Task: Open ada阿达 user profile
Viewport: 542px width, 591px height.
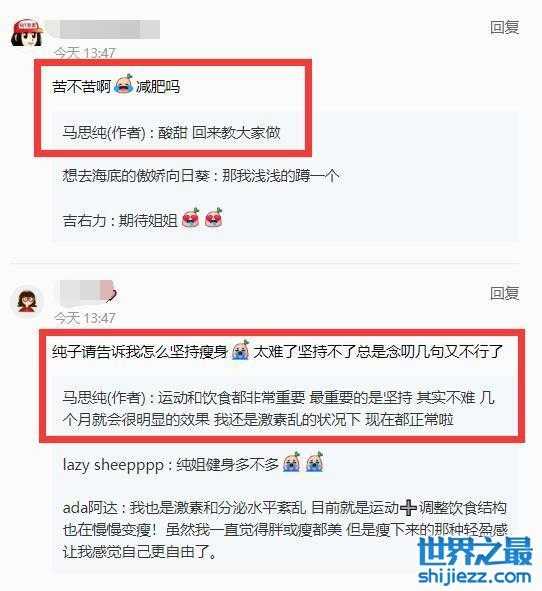Action: pyautogui.click(x=90, y=508)
